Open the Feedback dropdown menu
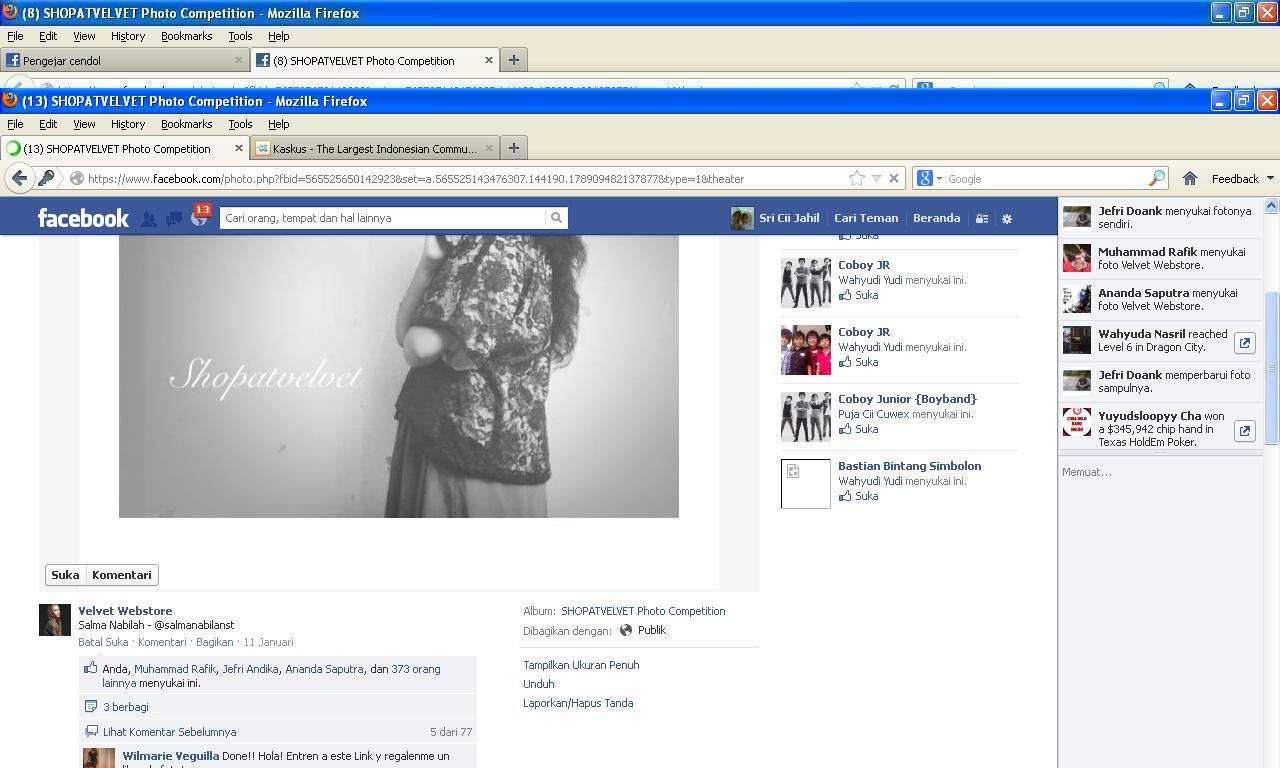Viewport: 1280px width, 768px height. (x=1243, y=178)
